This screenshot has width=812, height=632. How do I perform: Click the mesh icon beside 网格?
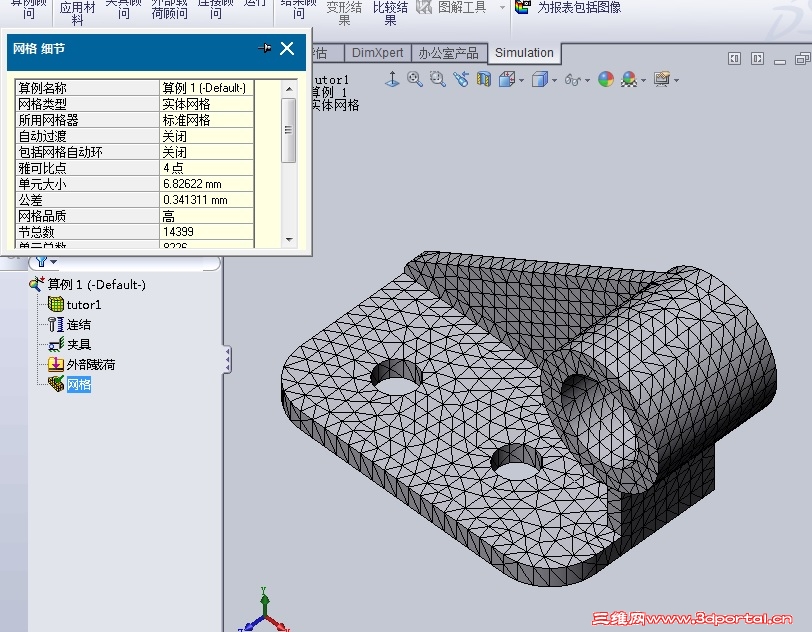point(55,384)
